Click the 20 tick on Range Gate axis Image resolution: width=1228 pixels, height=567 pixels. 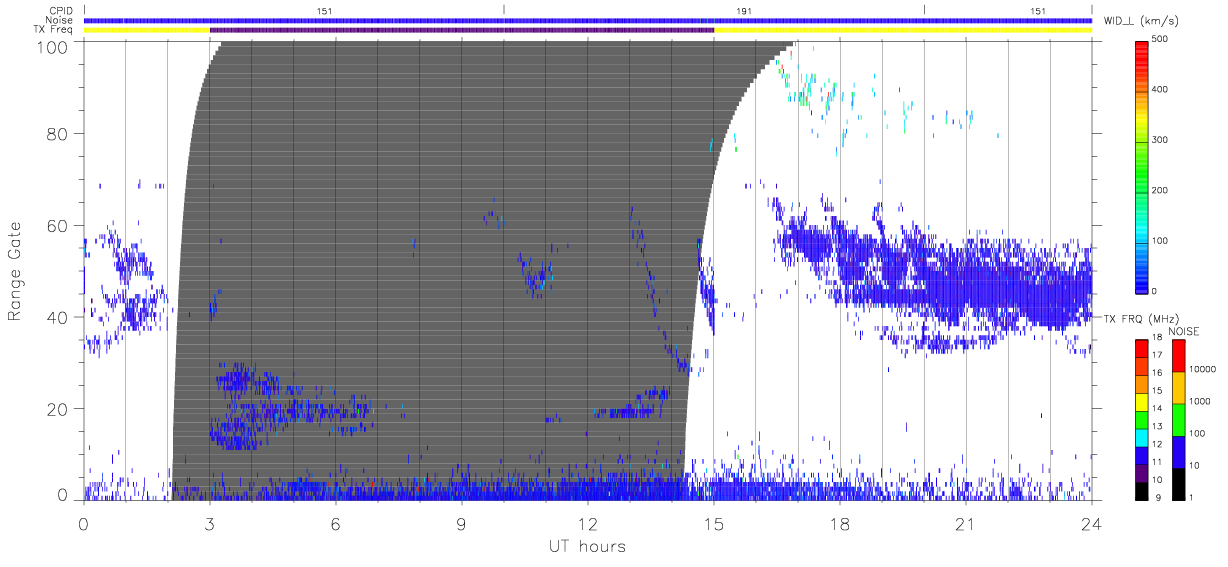pyautogui.click(x=59, y=409)
